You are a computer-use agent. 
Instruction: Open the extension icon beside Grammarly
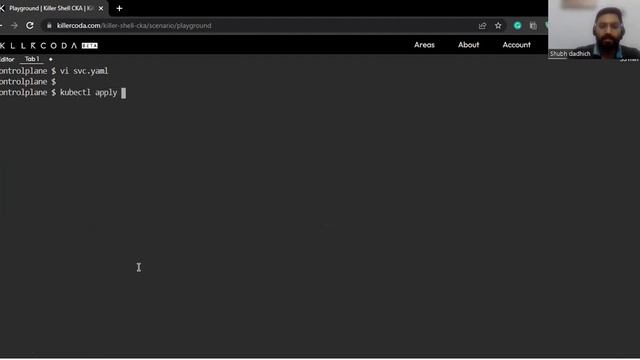pos(533,25)
